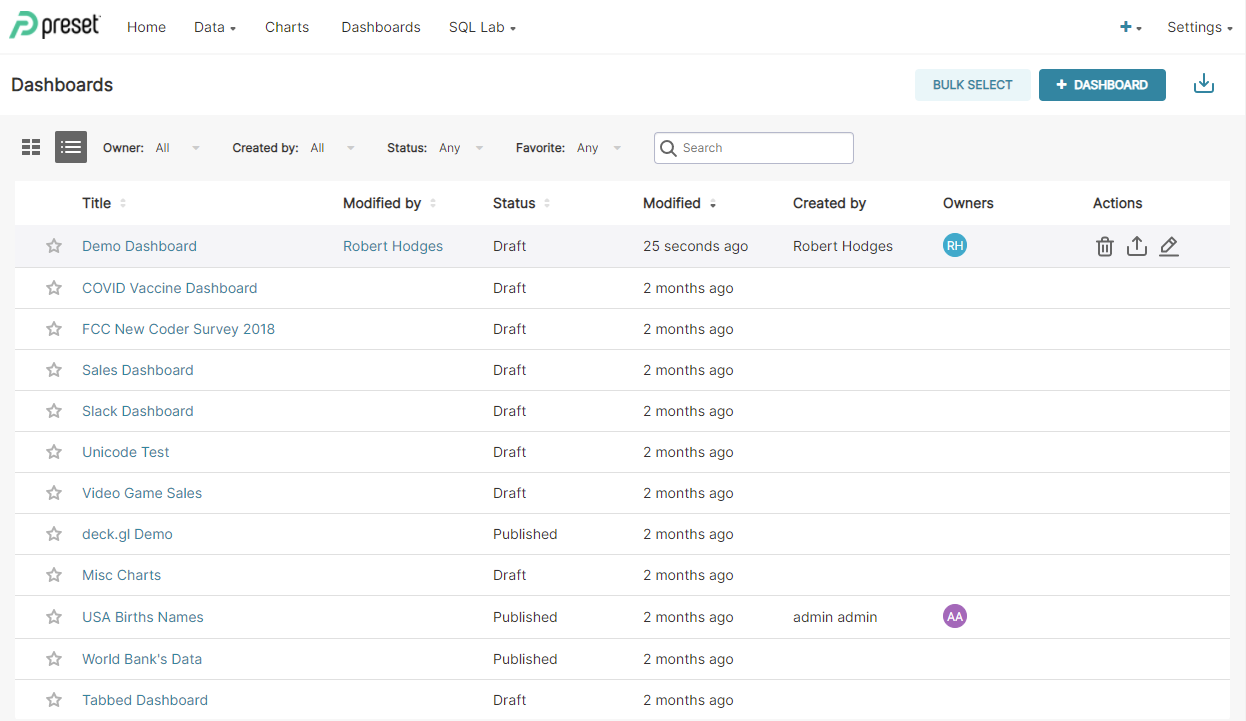
Task: Export the Demo Dashboard using the upload icon
Action: pos(1137,245)
